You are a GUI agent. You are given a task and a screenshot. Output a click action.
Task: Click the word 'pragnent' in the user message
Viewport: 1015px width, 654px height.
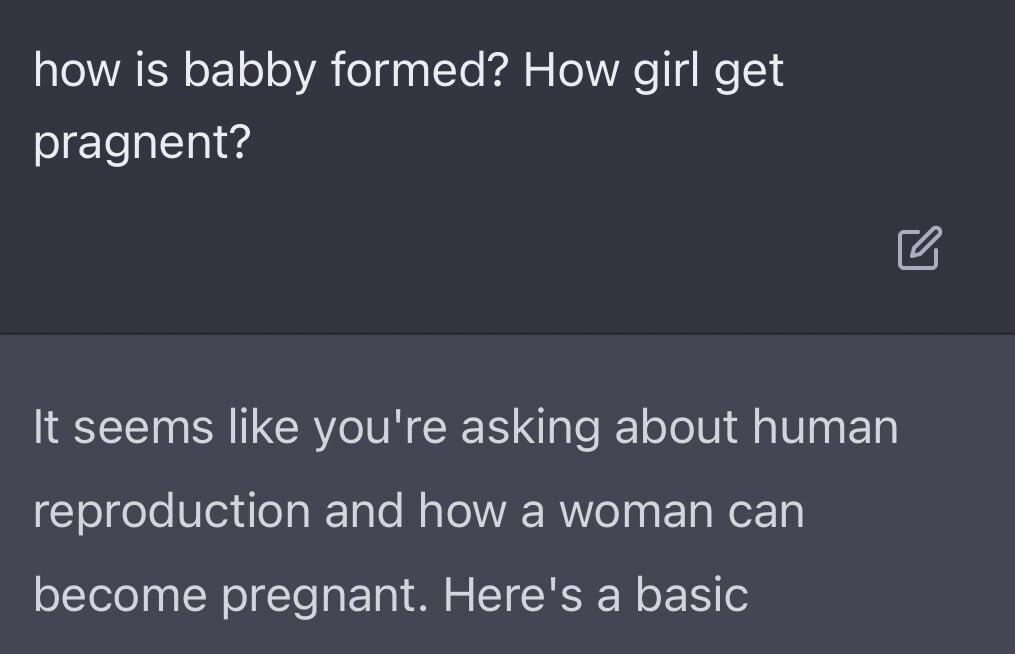(x=140, y=143)
